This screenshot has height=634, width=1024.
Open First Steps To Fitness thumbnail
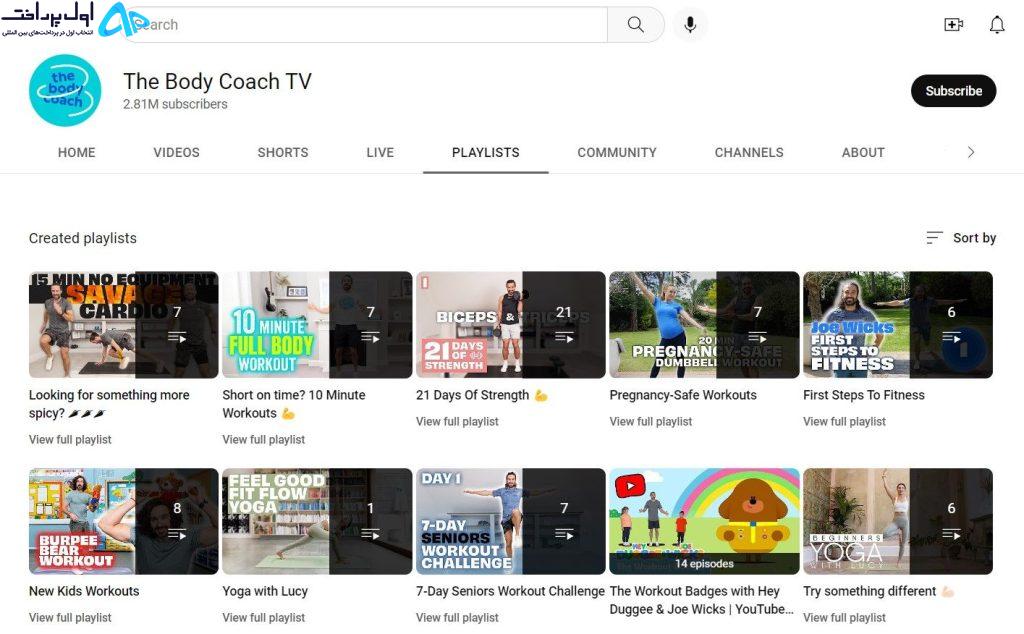(x=898, y=325)
